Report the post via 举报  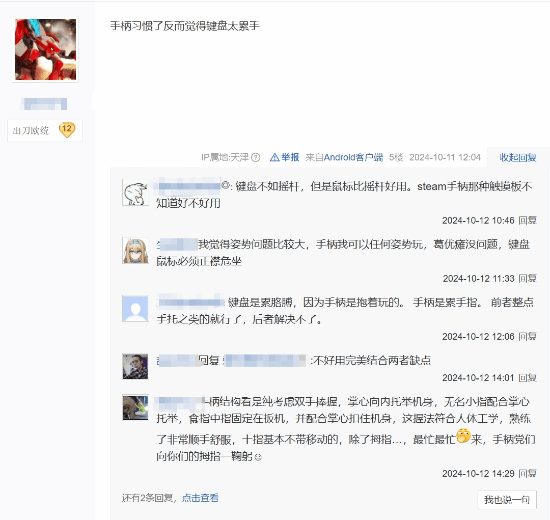(x=284, y=157)
